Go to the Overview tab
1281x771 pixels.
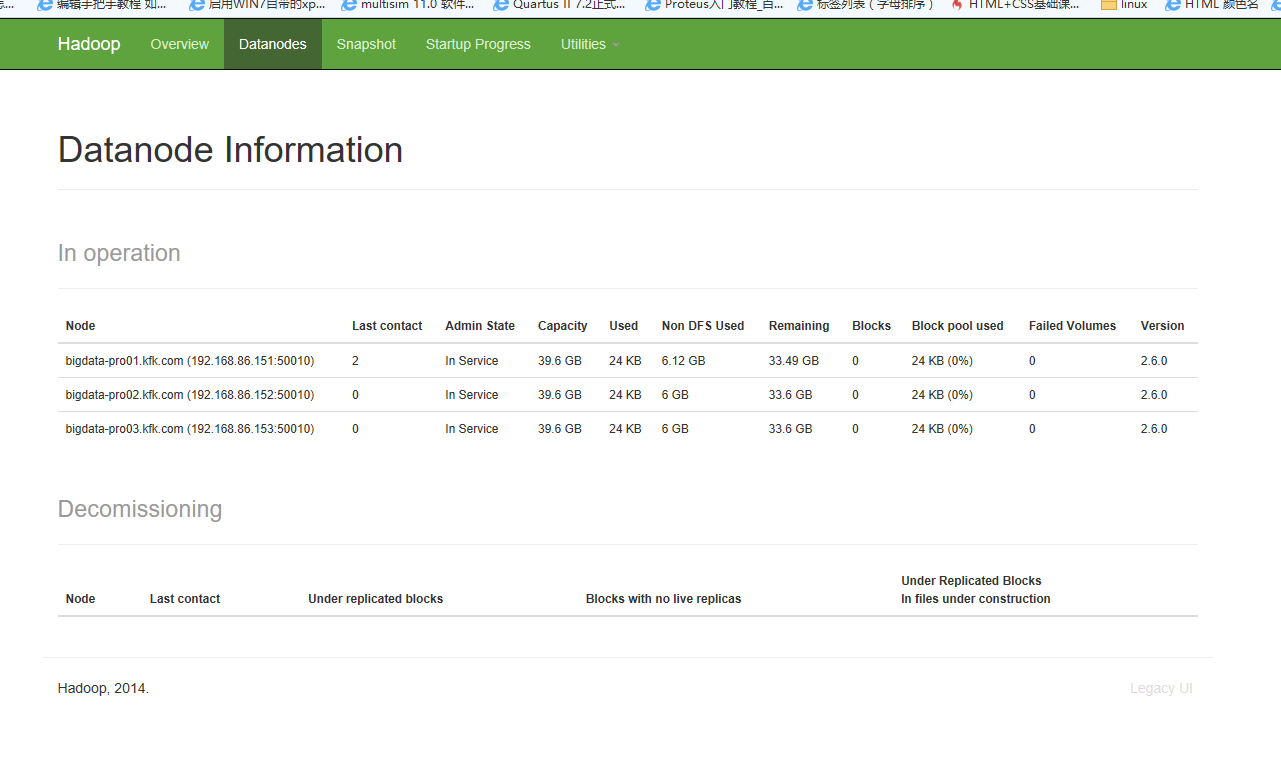[x=180, y=44]
